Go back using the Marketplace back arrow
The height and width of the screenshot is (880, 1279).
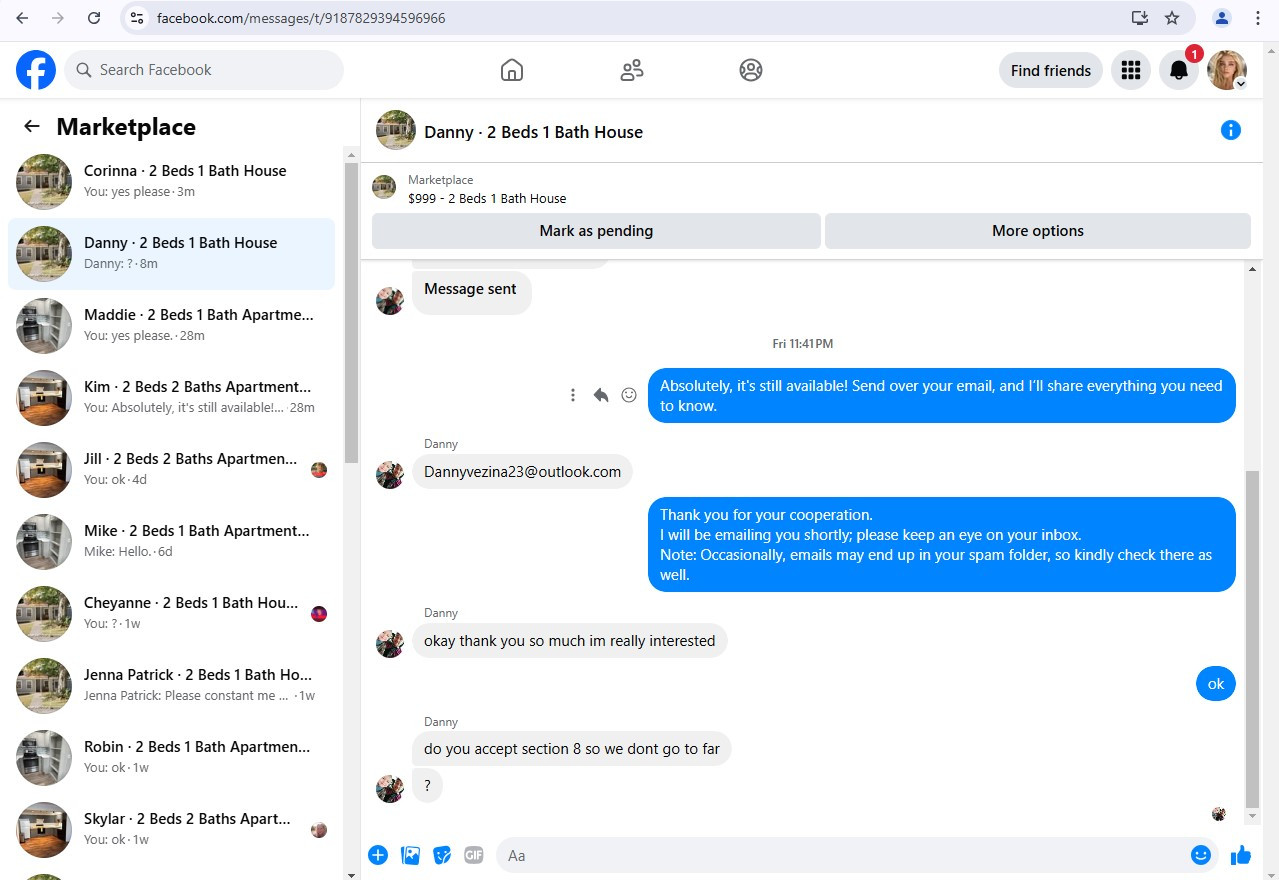click(x=32, y=126)
